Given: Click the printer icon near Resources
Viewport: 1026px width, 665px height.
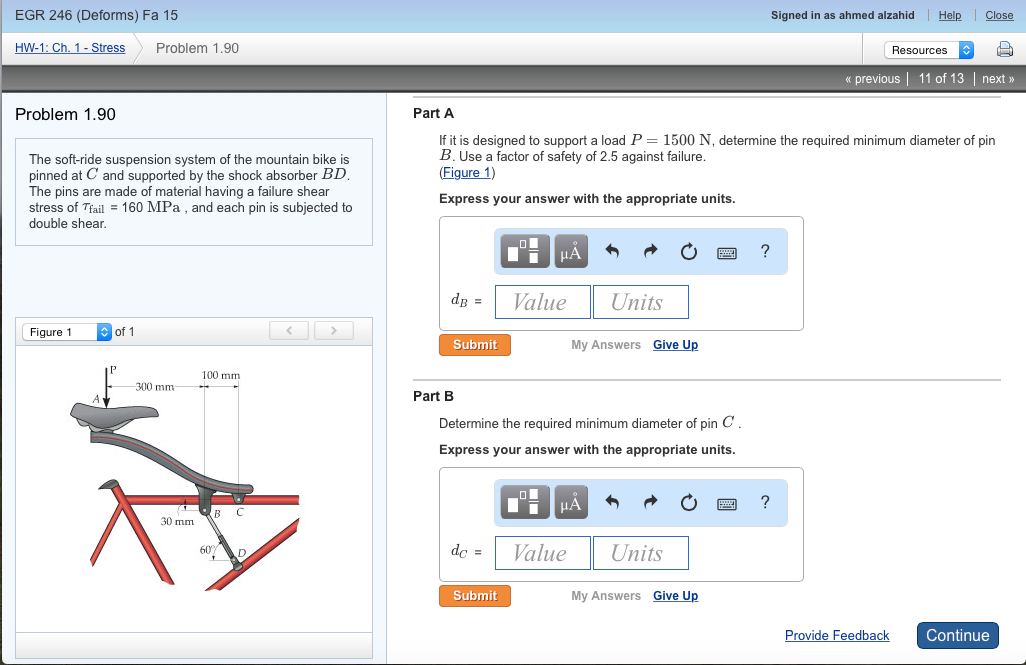Looking at the screenshot, I should coord(1004,48).
